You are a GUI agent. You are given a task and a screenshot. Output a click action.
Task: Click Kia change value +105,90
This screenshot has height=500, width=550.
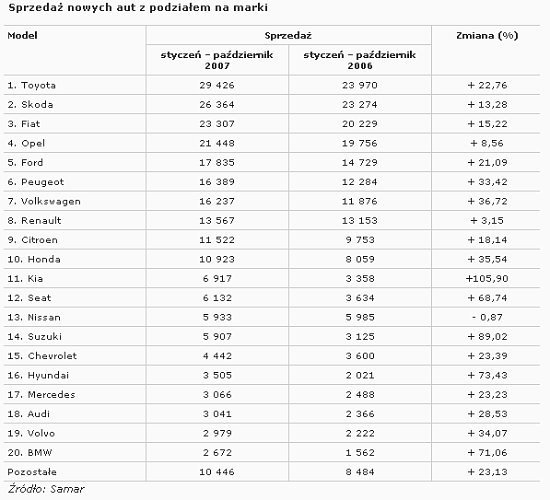487,279
